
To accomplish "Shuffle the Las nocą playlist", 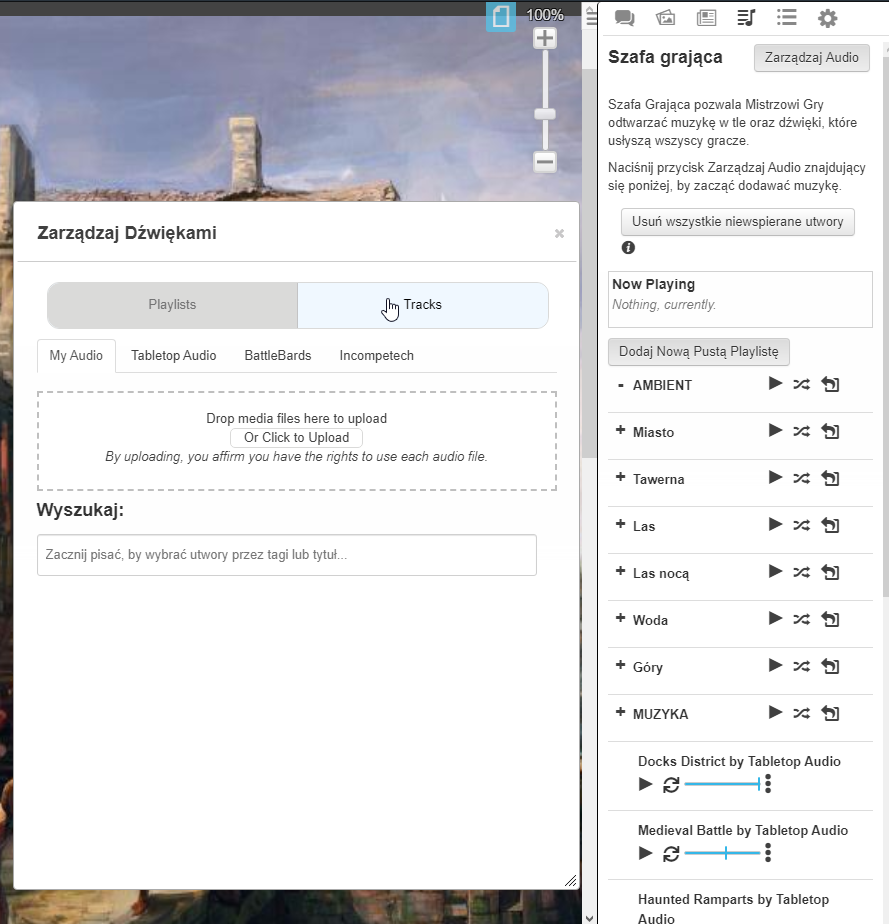I will point(801,572).
